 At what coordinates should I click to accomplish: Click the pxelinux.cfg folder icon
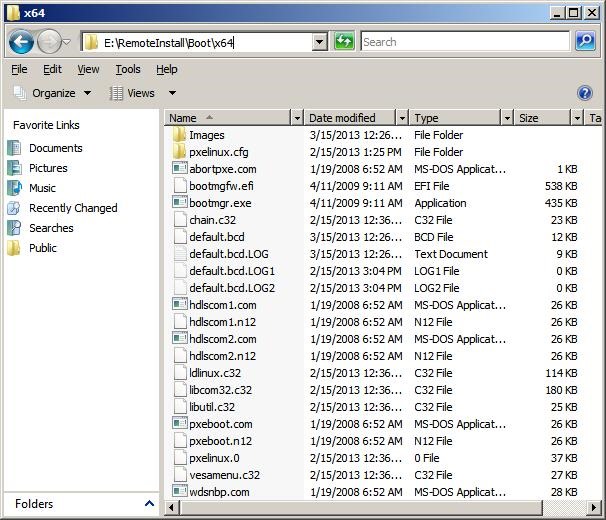tap(179, 152)
